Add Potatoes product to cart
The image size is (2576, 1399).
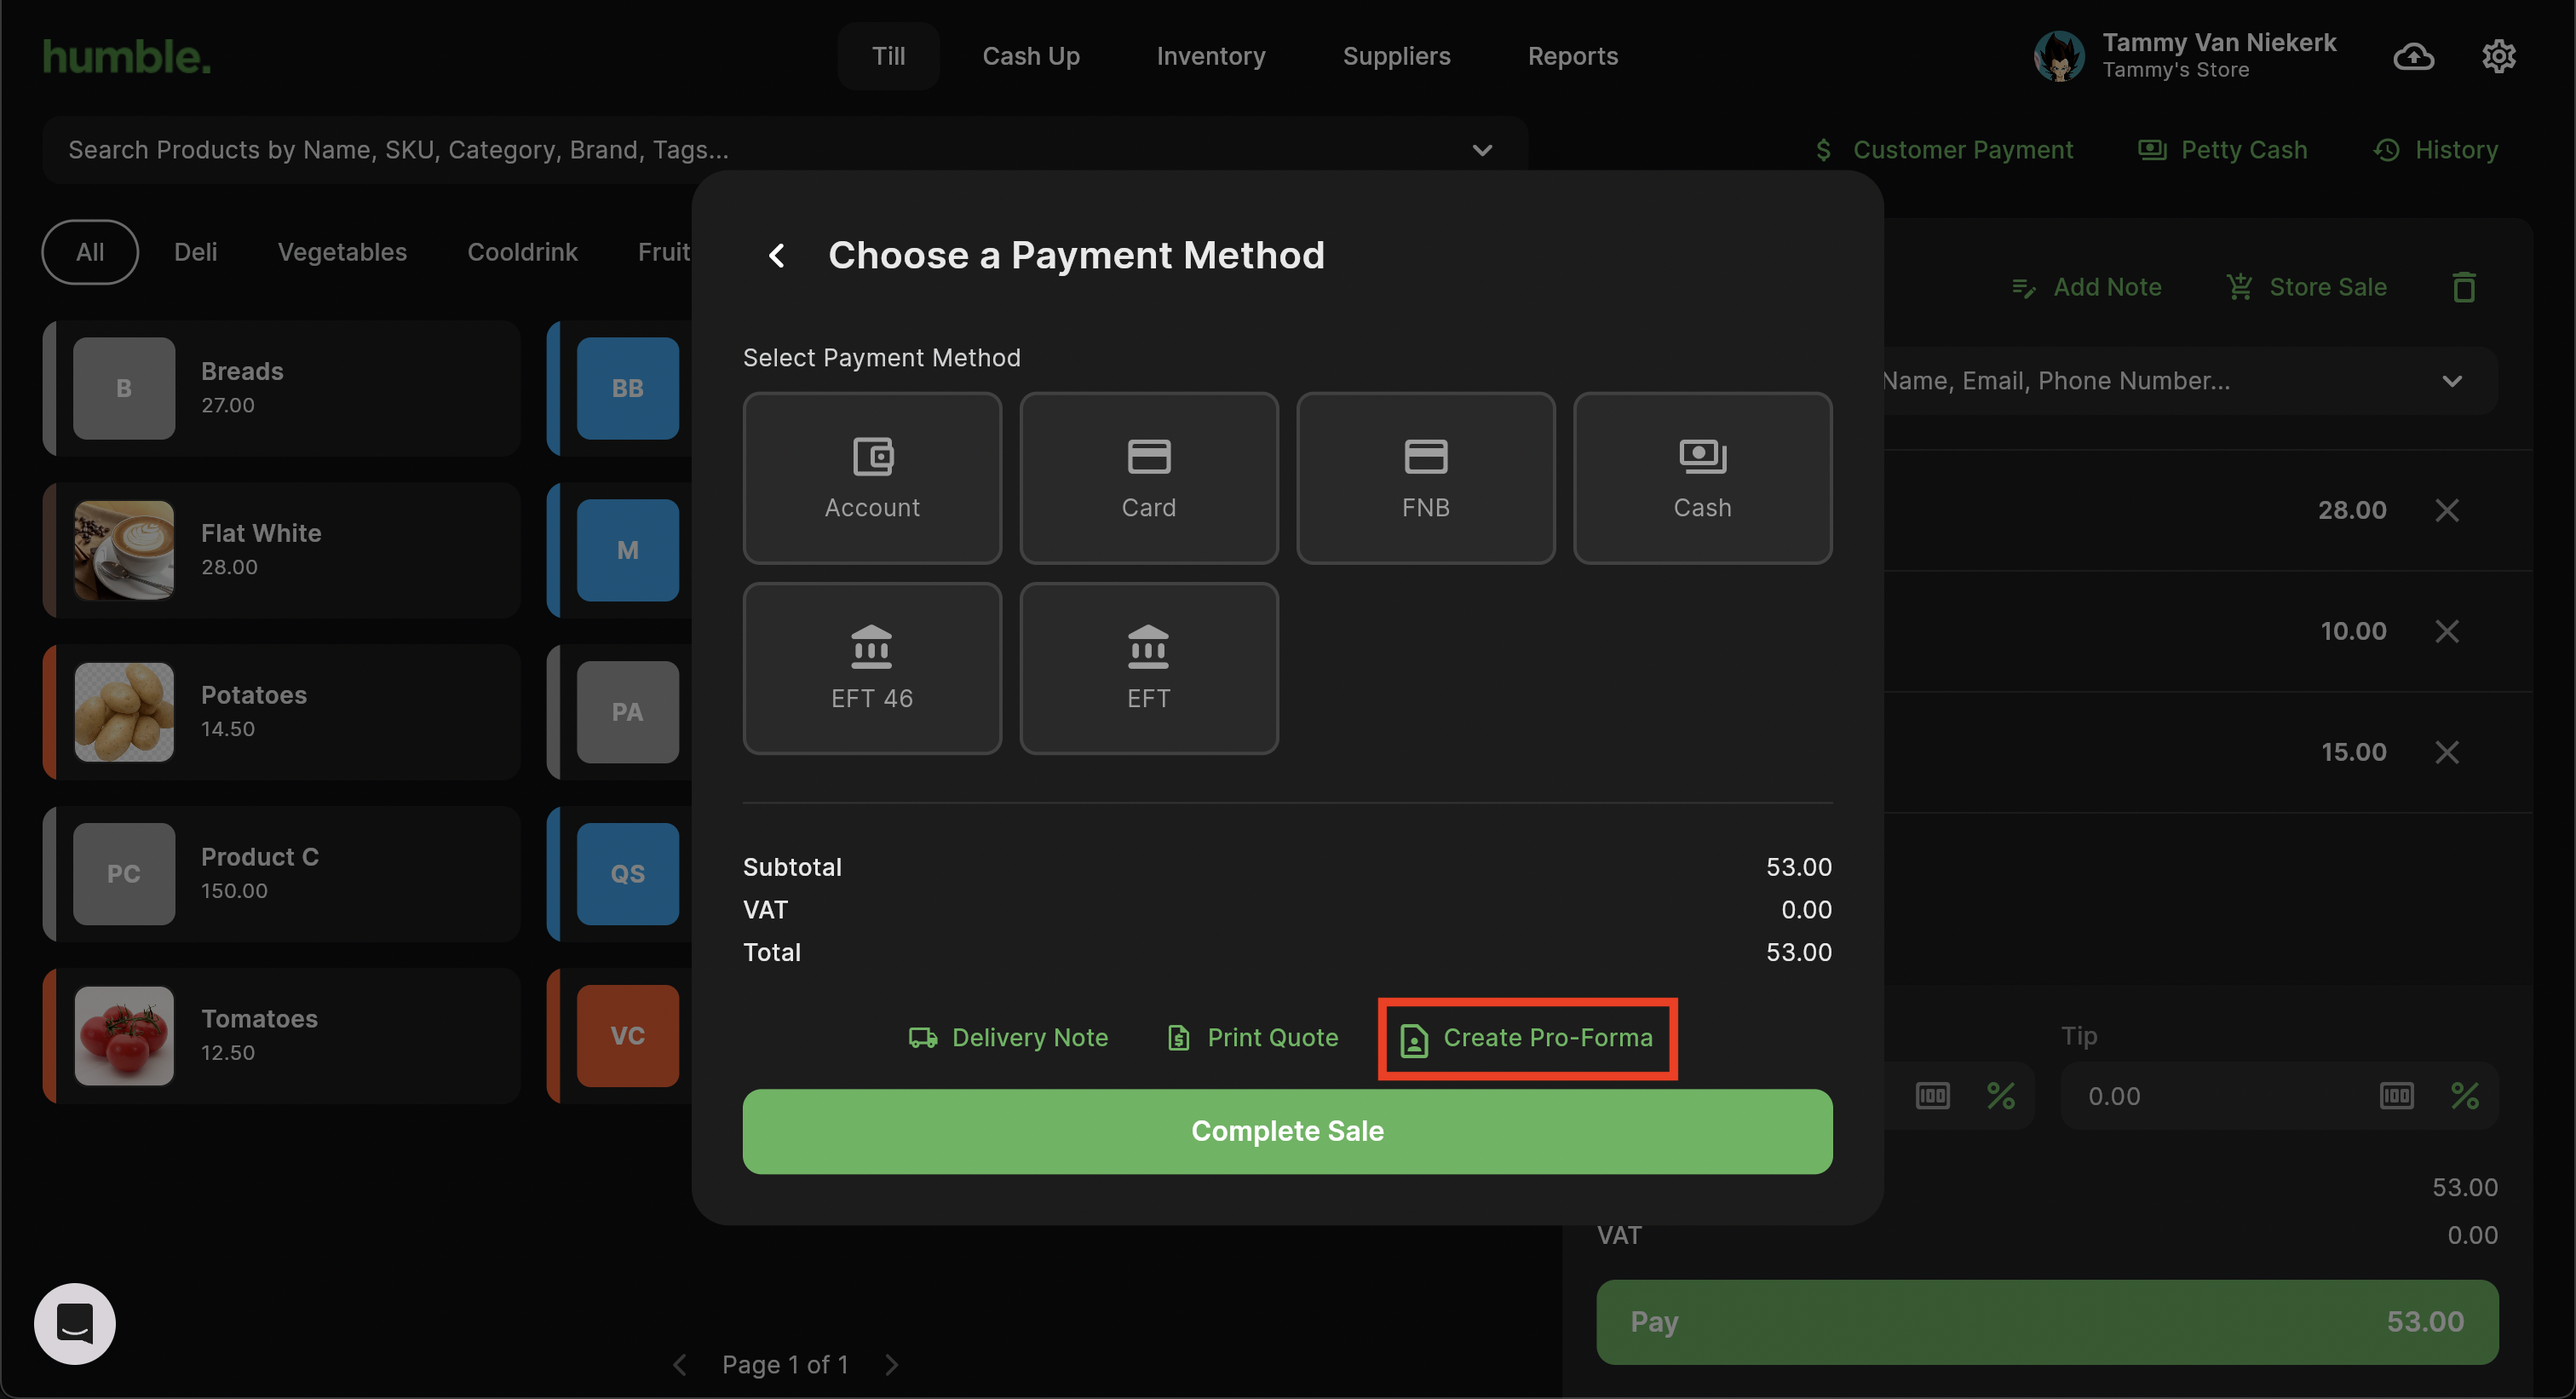(281, 712)
